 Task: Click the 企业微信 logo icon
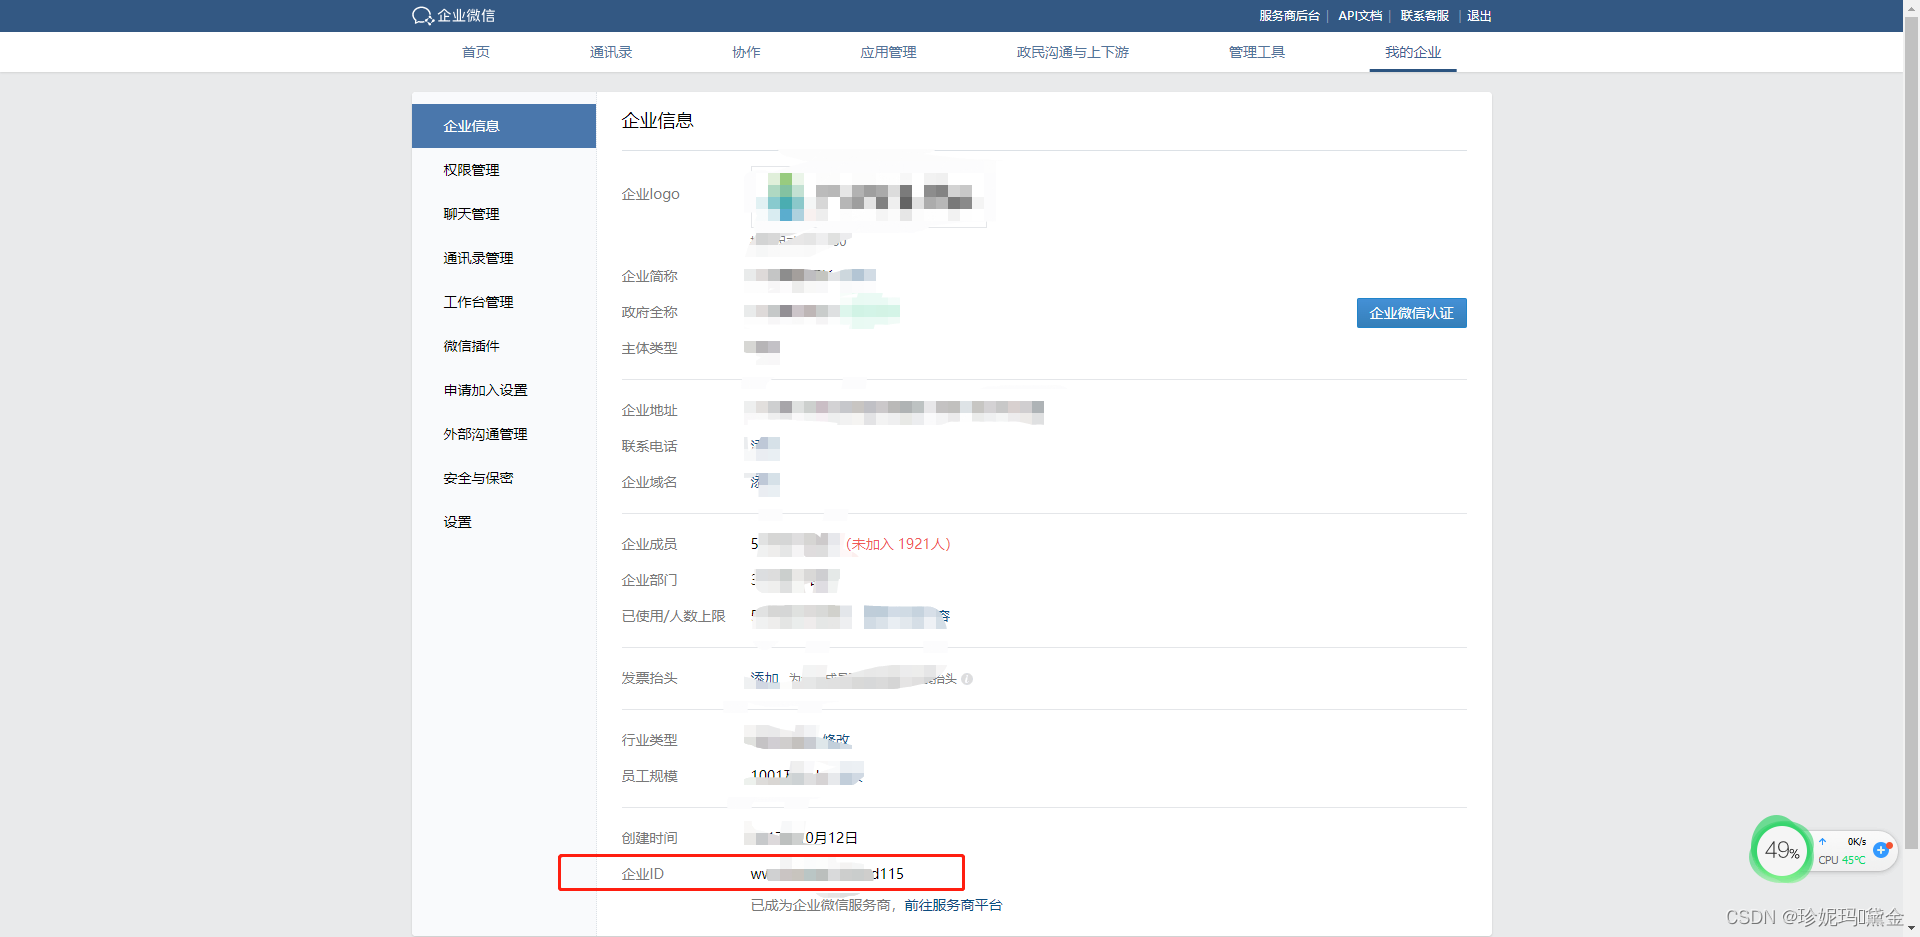pyautogui.click(x=422, y=16)
